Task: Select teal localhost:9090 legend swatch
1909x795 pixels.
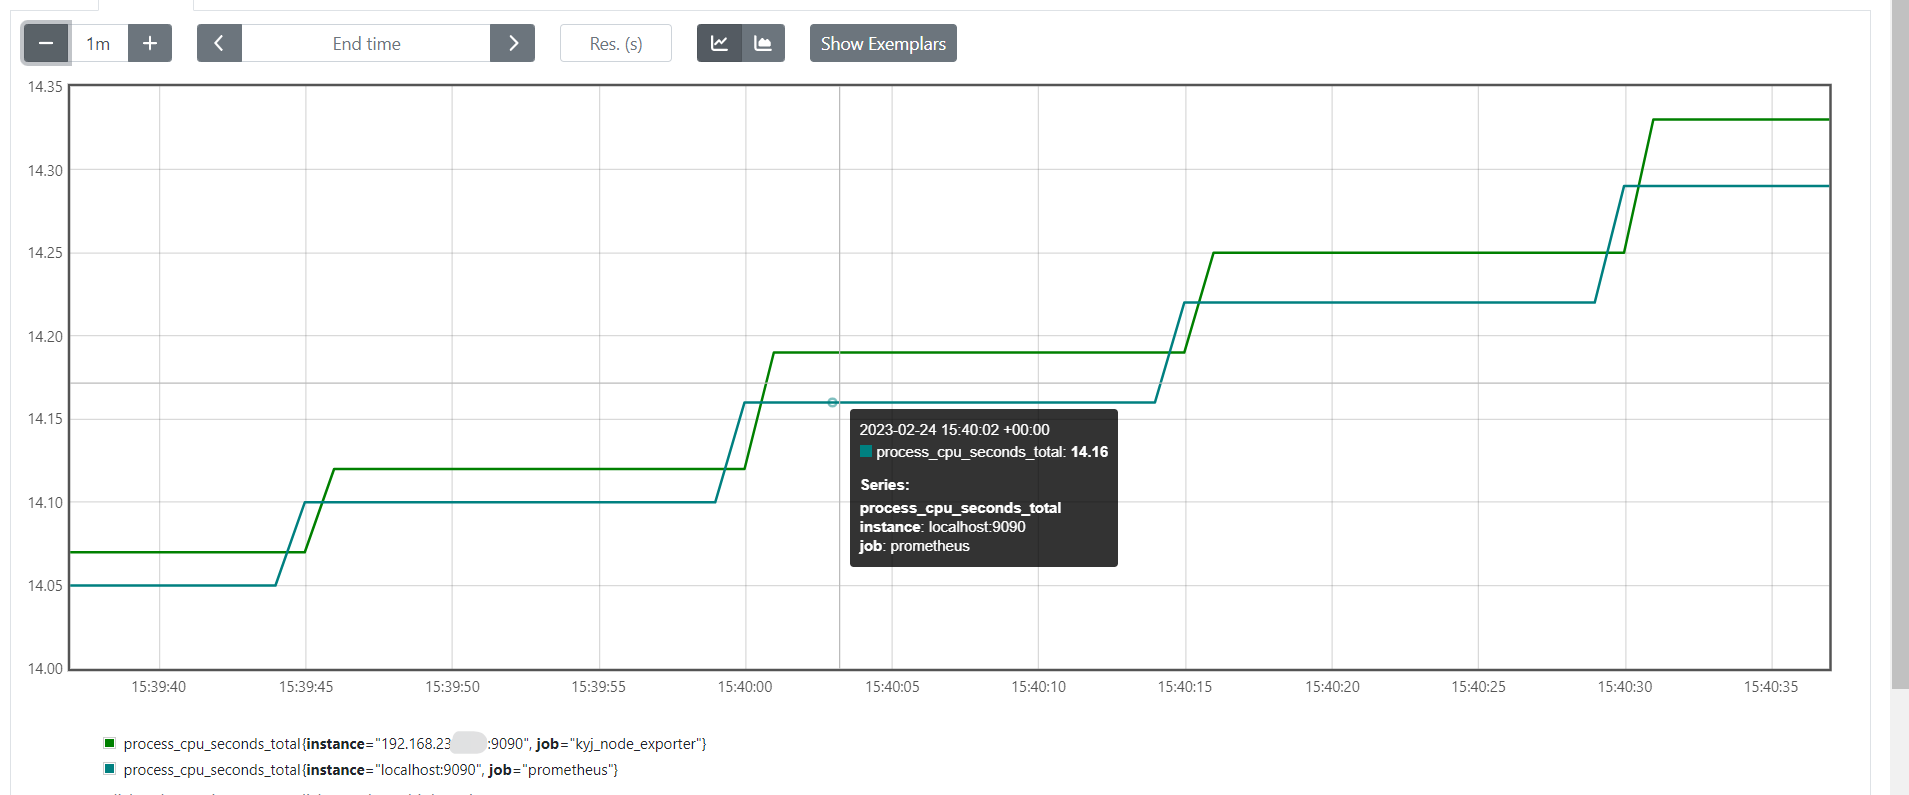Action: tap(109, 769)
